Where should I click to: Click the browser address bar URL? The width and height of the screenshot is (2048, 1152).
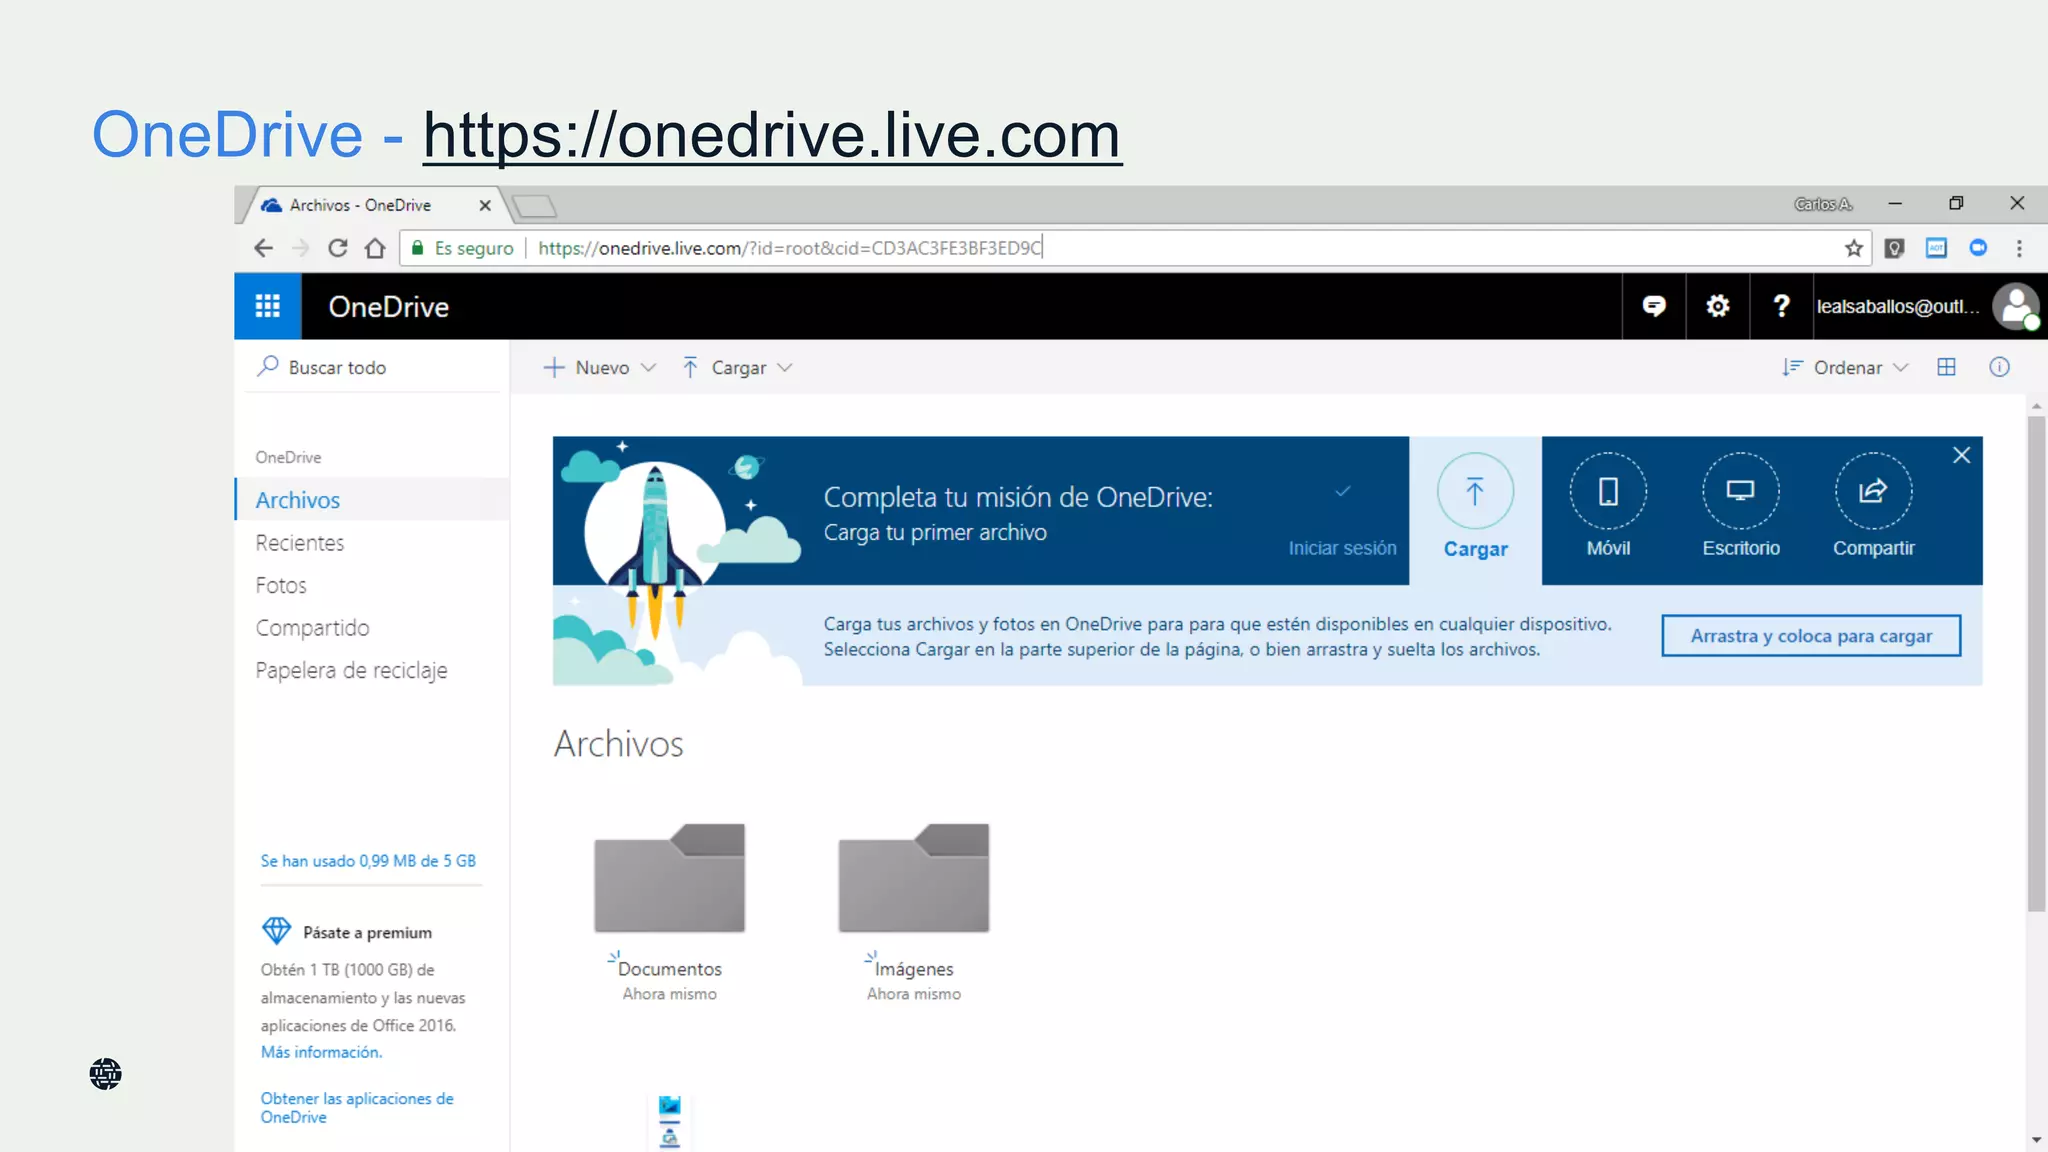pyautogui.click(x=790, y=248)
